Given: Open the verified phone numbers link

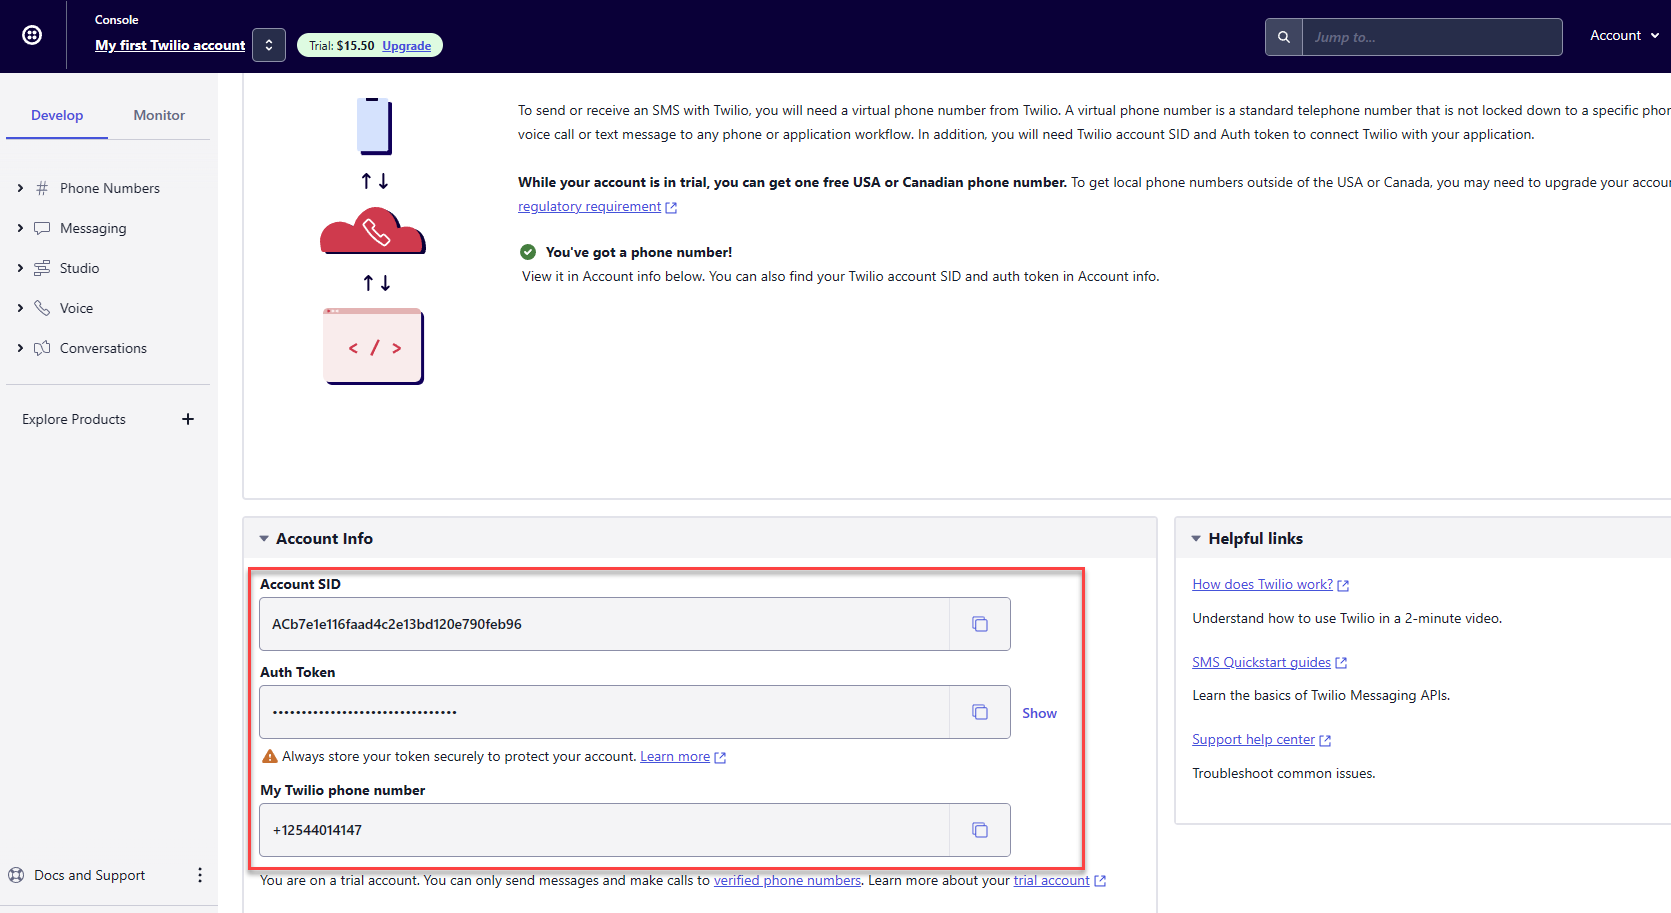Looking at the screenshot, I should pyautogui.click(x=787, y=881).
